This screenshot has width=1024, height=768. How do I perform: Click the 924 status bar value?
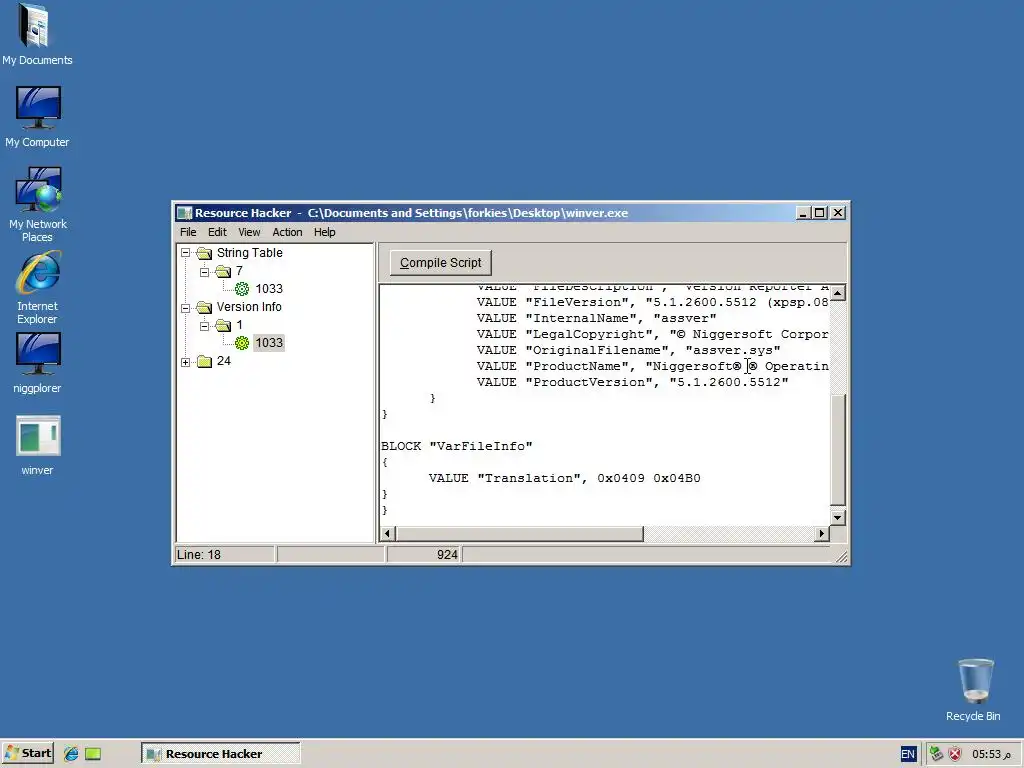[x=447, y=554]
